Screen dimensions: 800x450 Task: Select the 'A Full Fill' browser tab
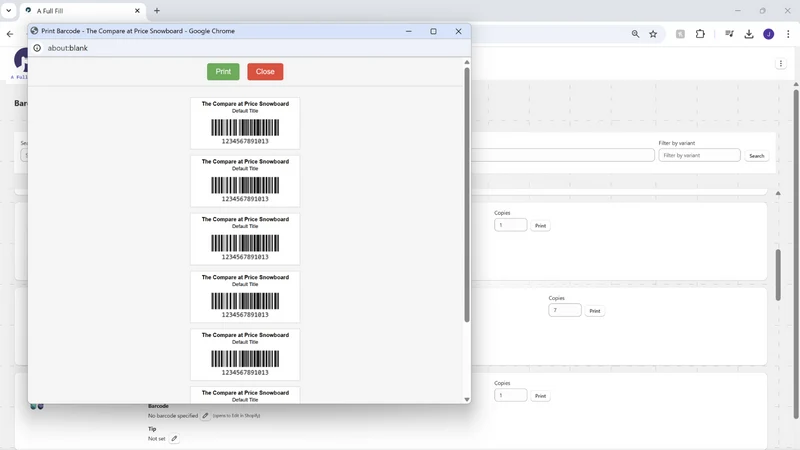[x=82, y=11]
